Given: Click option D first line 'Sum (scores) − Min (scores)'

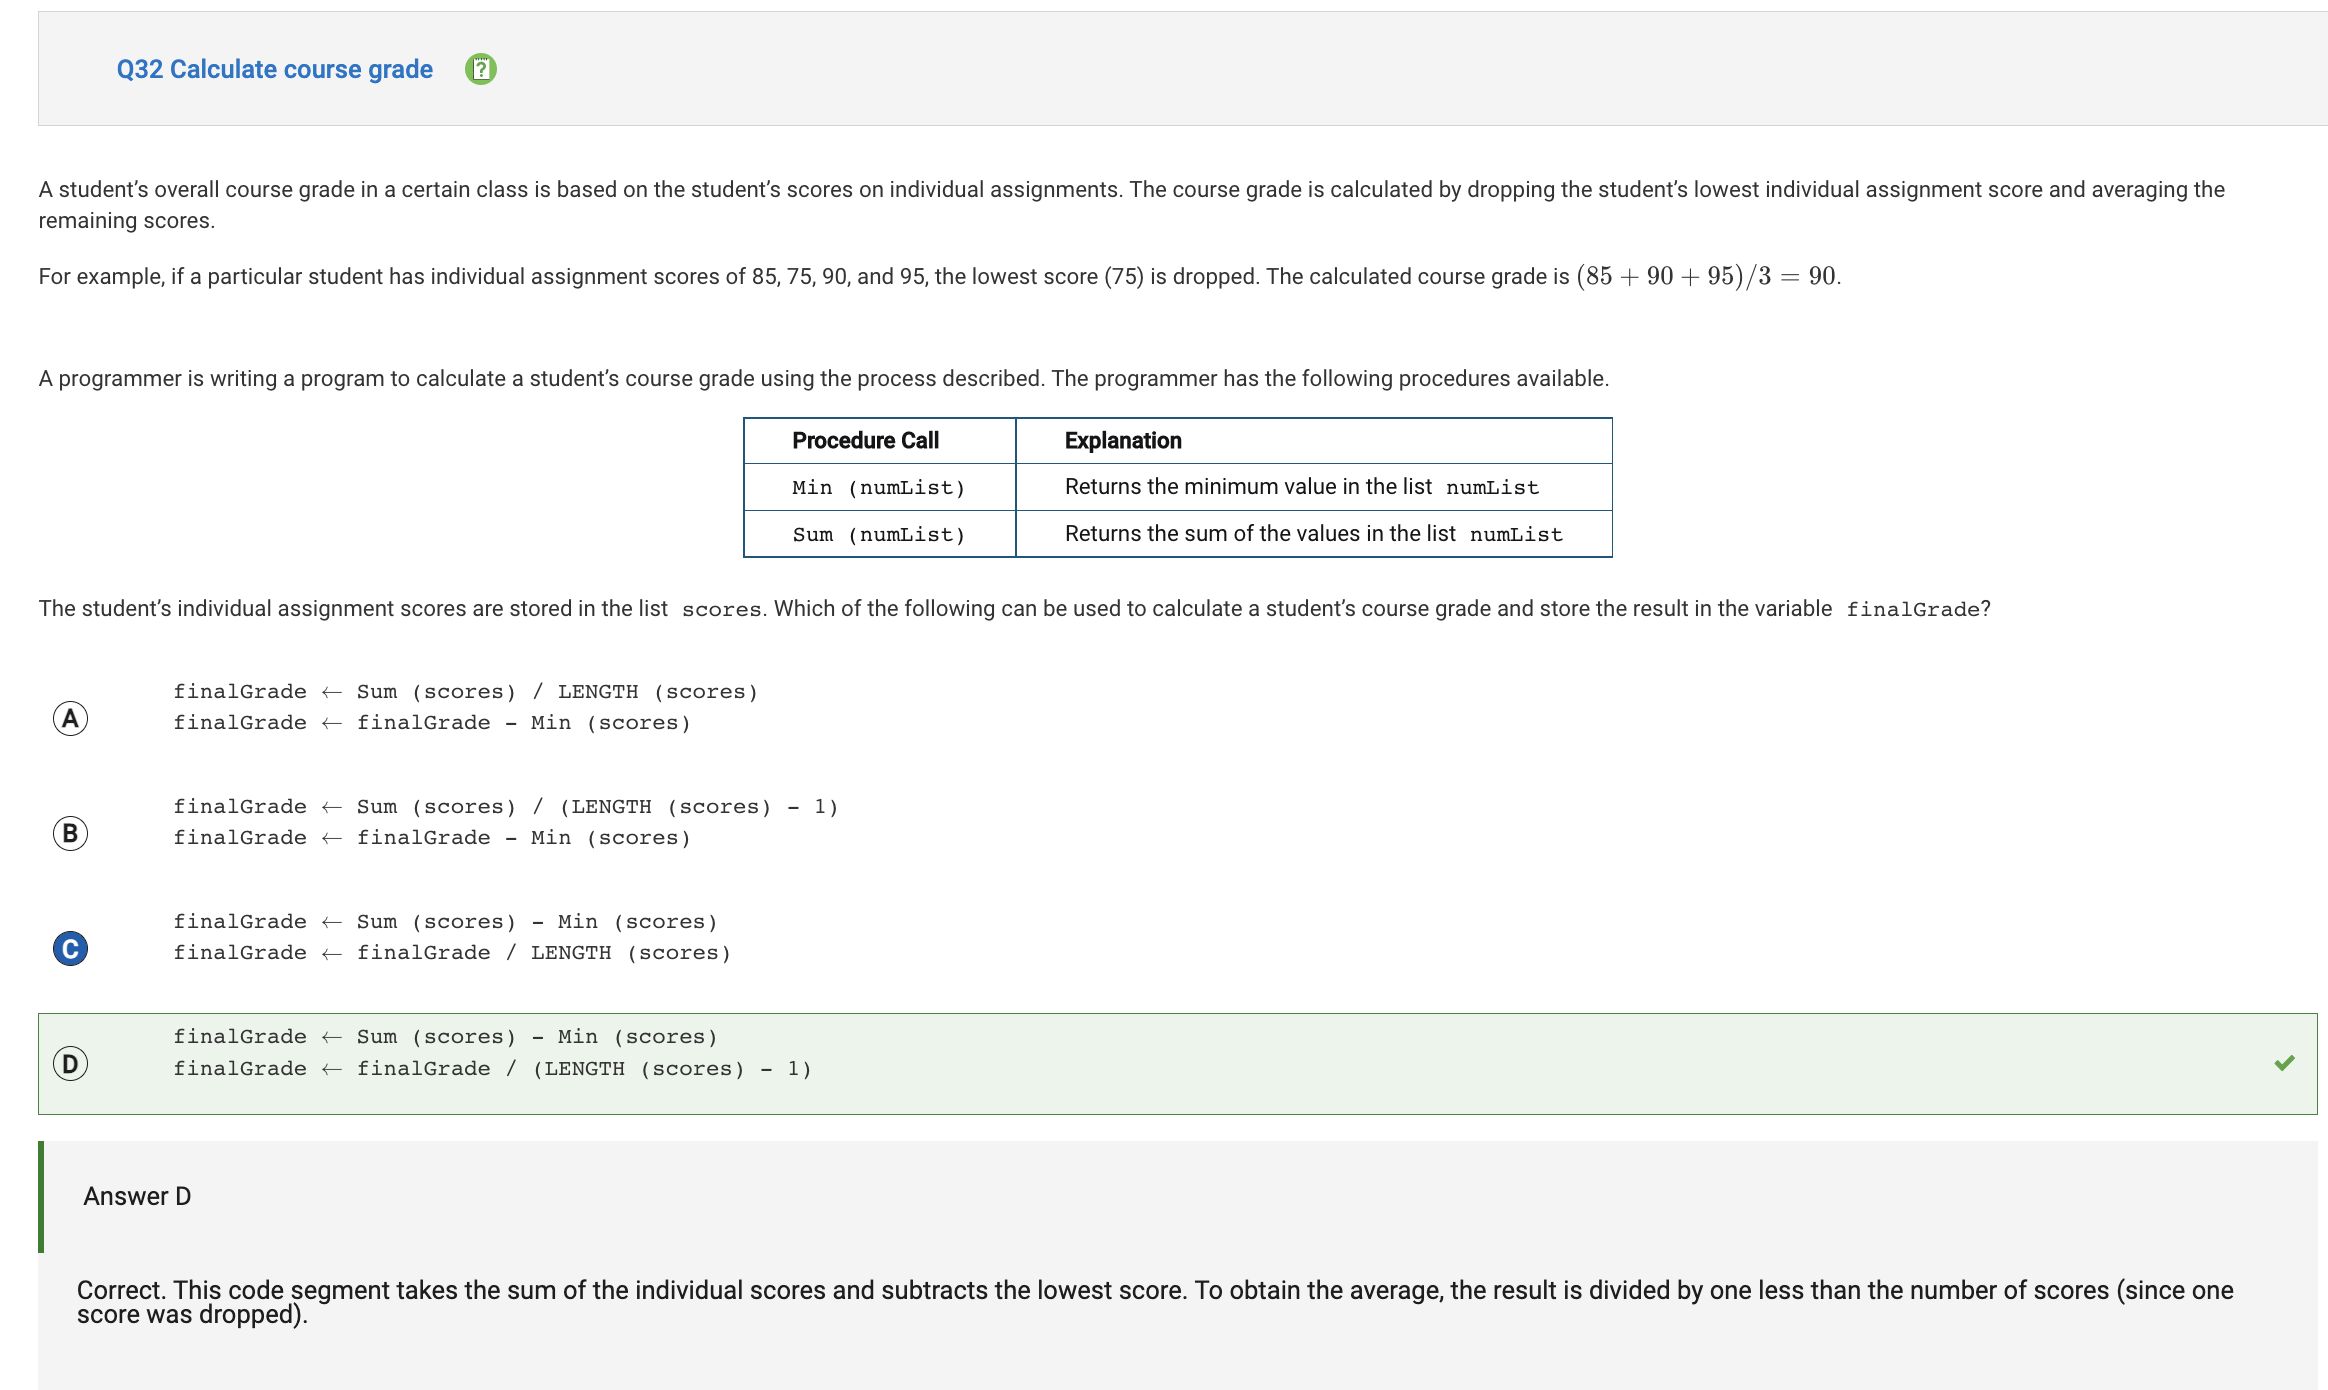Looking at the screenshot, I should pyautogui.click(x=537, y=1037).
